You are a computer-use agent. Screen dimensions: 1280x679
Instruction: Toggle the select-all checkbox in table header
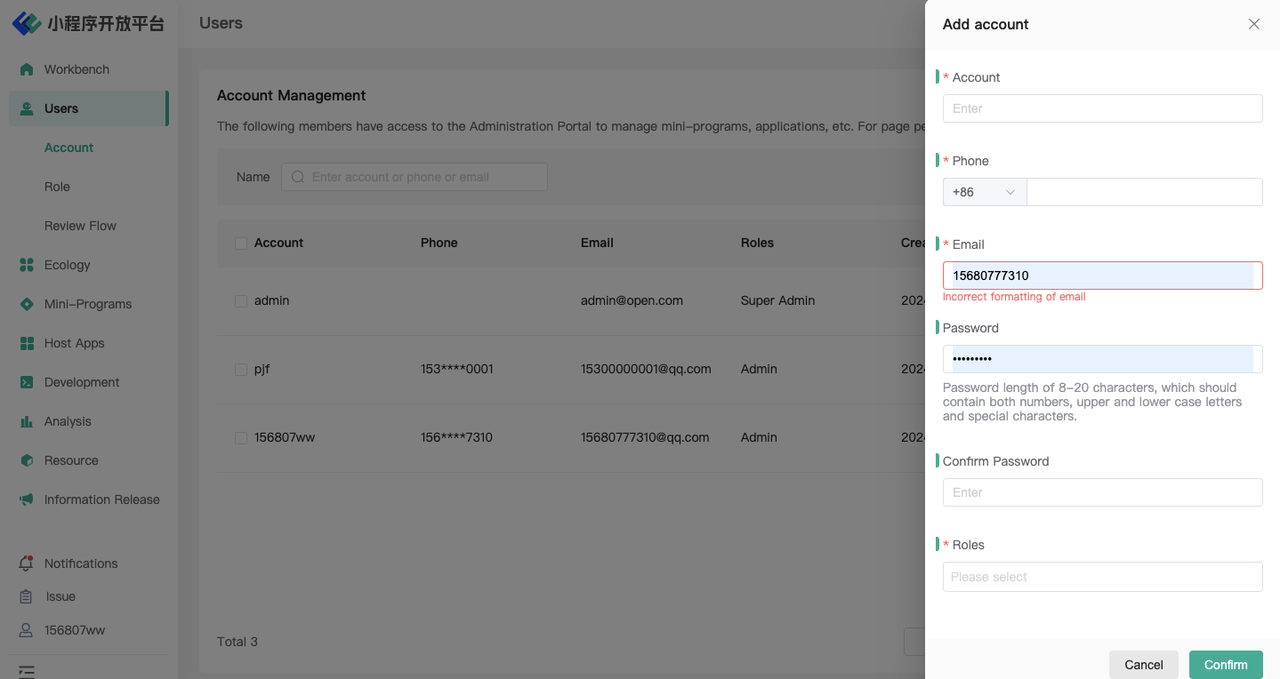(241, 243)
